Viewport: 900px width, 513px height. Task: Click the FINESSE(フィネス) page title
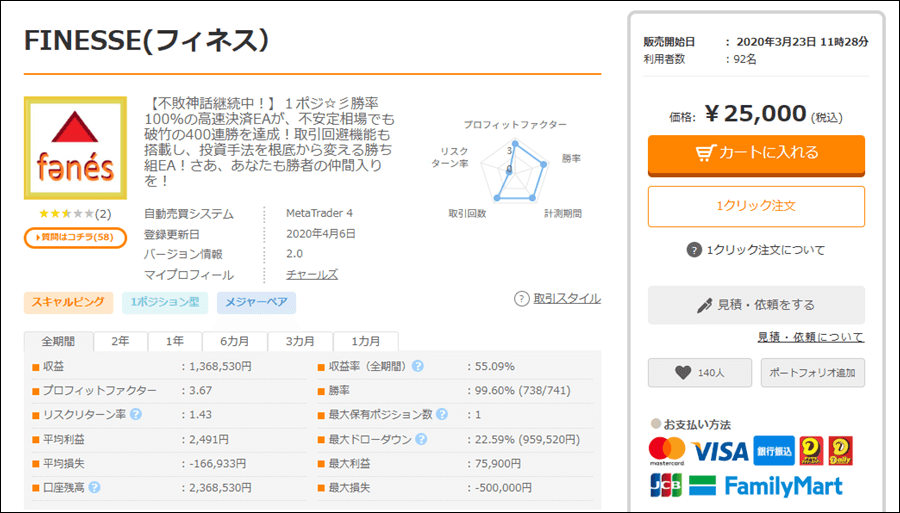click(x=146, y=41)
